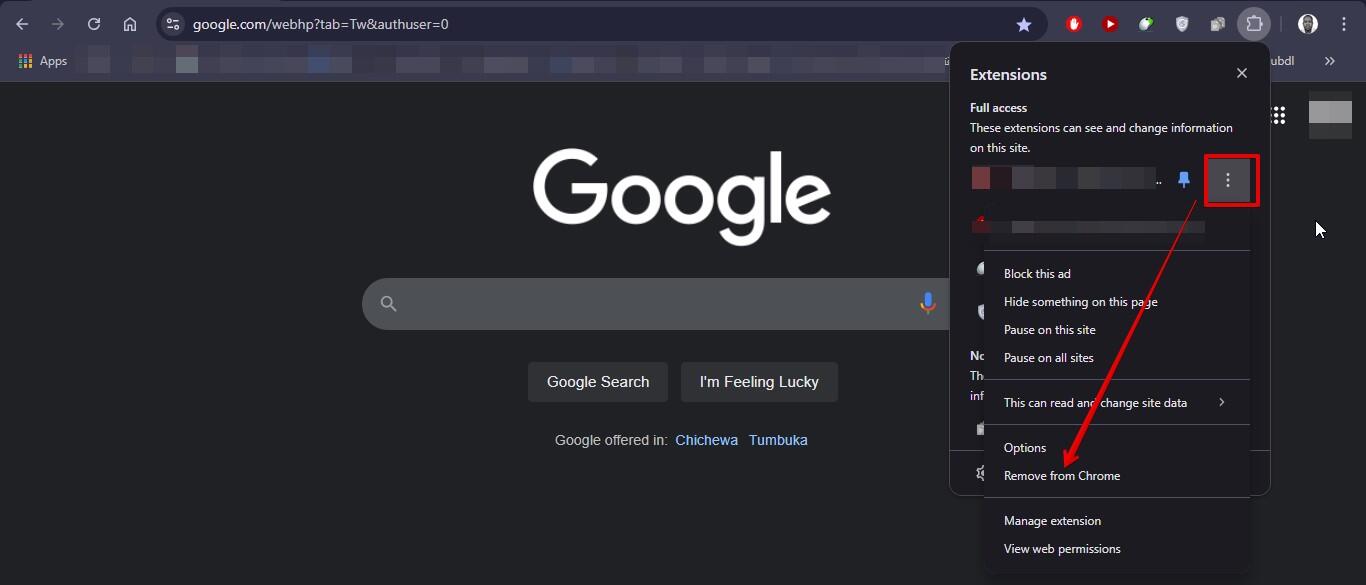
Task: Select 'Manage extension' menu entry
Action: coord(1052,521)
